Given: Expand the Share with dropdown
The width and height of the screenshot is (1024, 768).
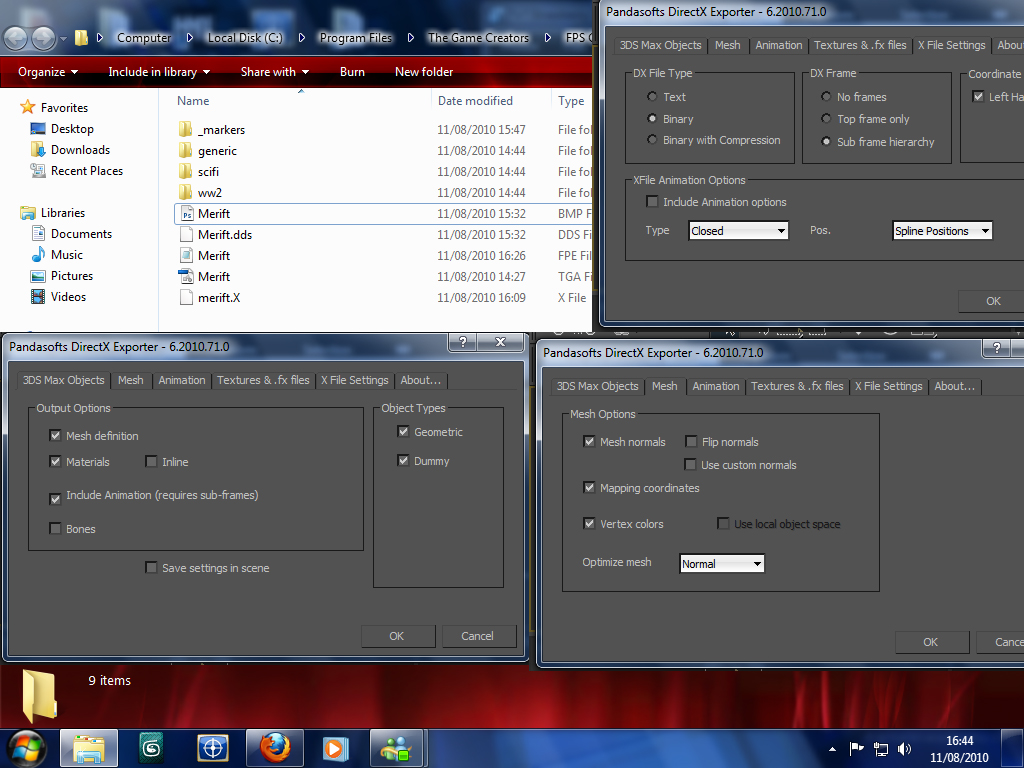Looking at the screenshot, I should 274,72.
